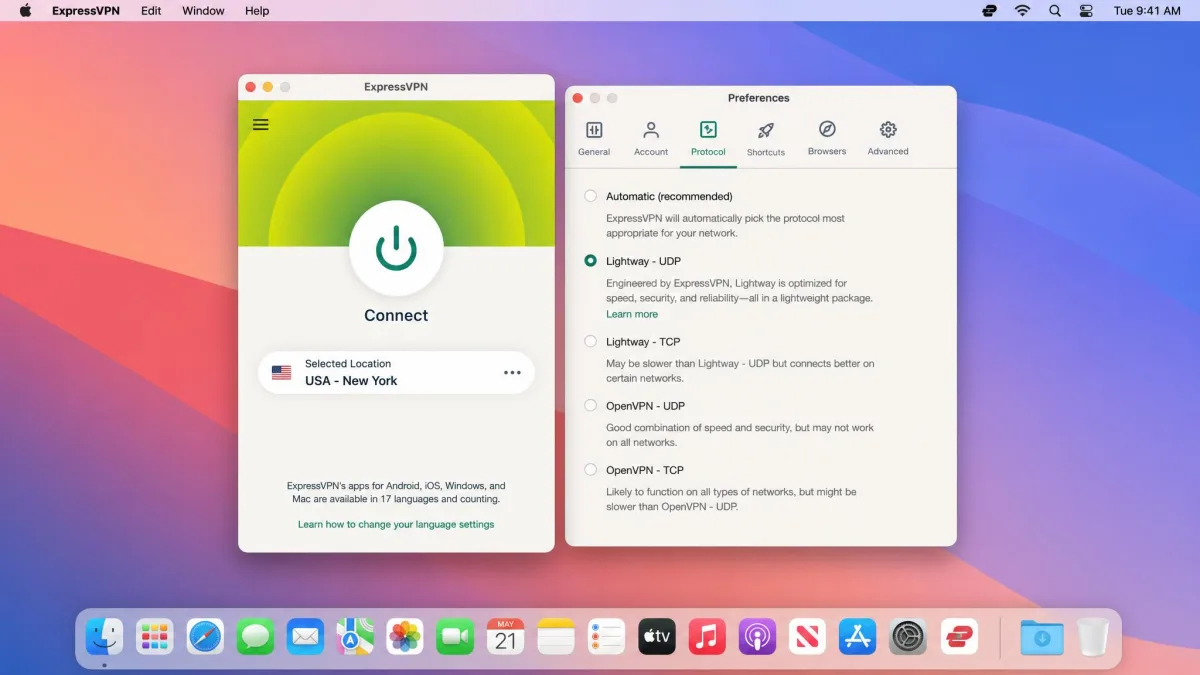Open Photos from the Dock
Screen dimensions: 1200x675
coord(405,637)
